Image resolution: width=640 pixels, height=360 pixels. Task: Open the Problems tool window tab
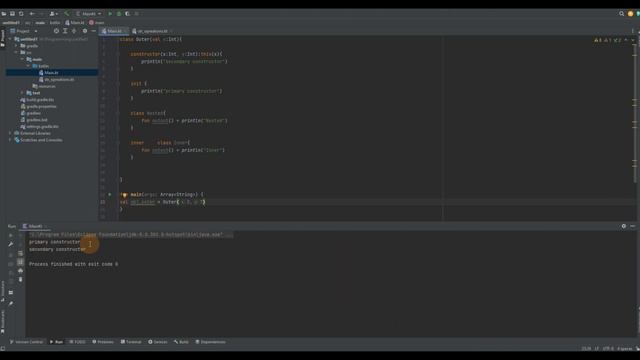point(103,342)
